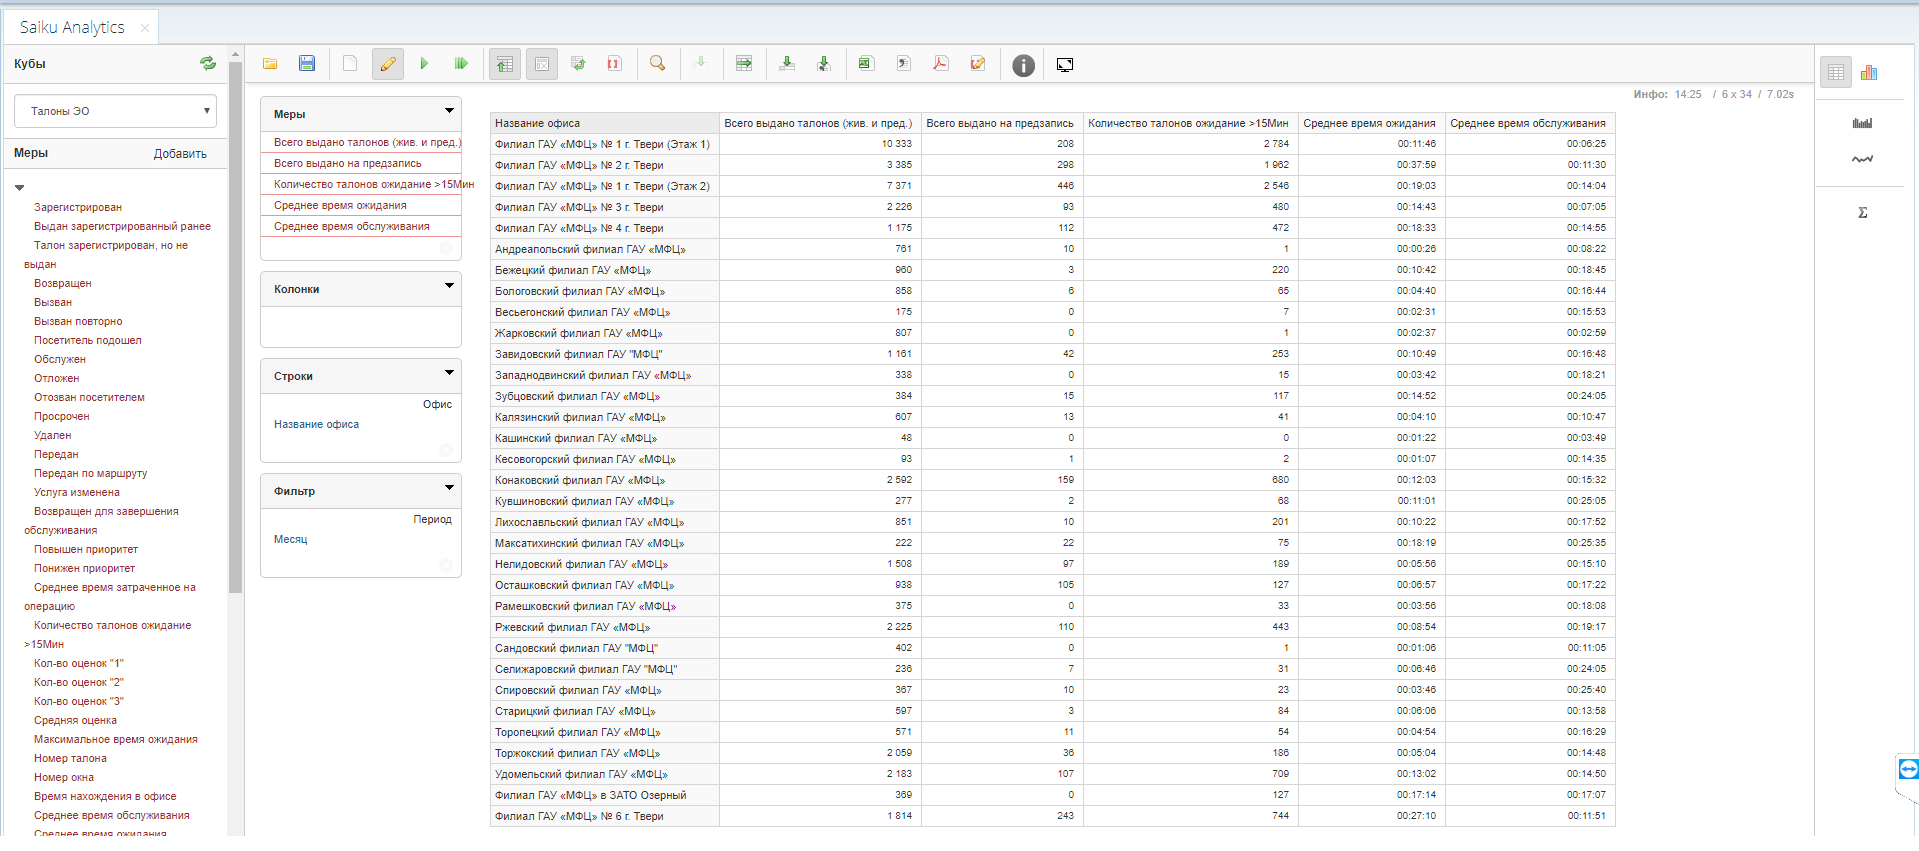Click the Конаковский филиал ГАУ «МФЦ» row
This screenshot has height=851, width=1919.
605,480
